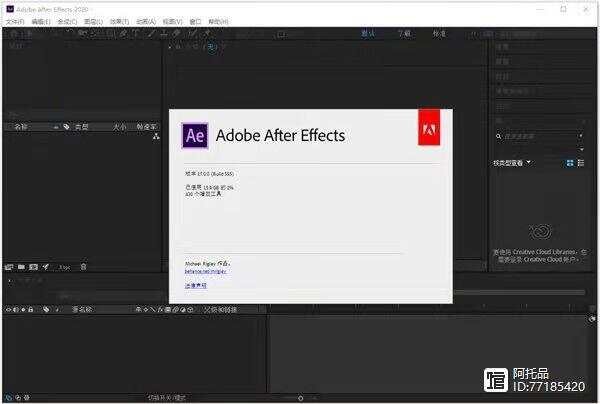Sort project items by 名称 column

click(21, 127)
